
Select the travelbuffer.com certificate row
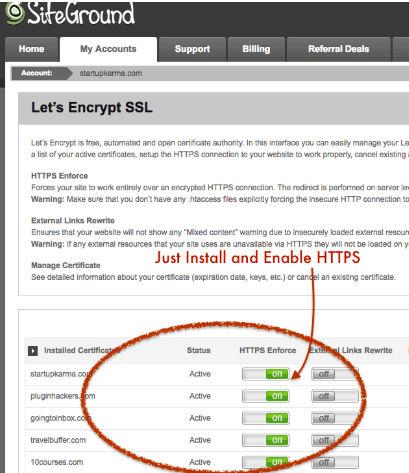coord(217,440)
